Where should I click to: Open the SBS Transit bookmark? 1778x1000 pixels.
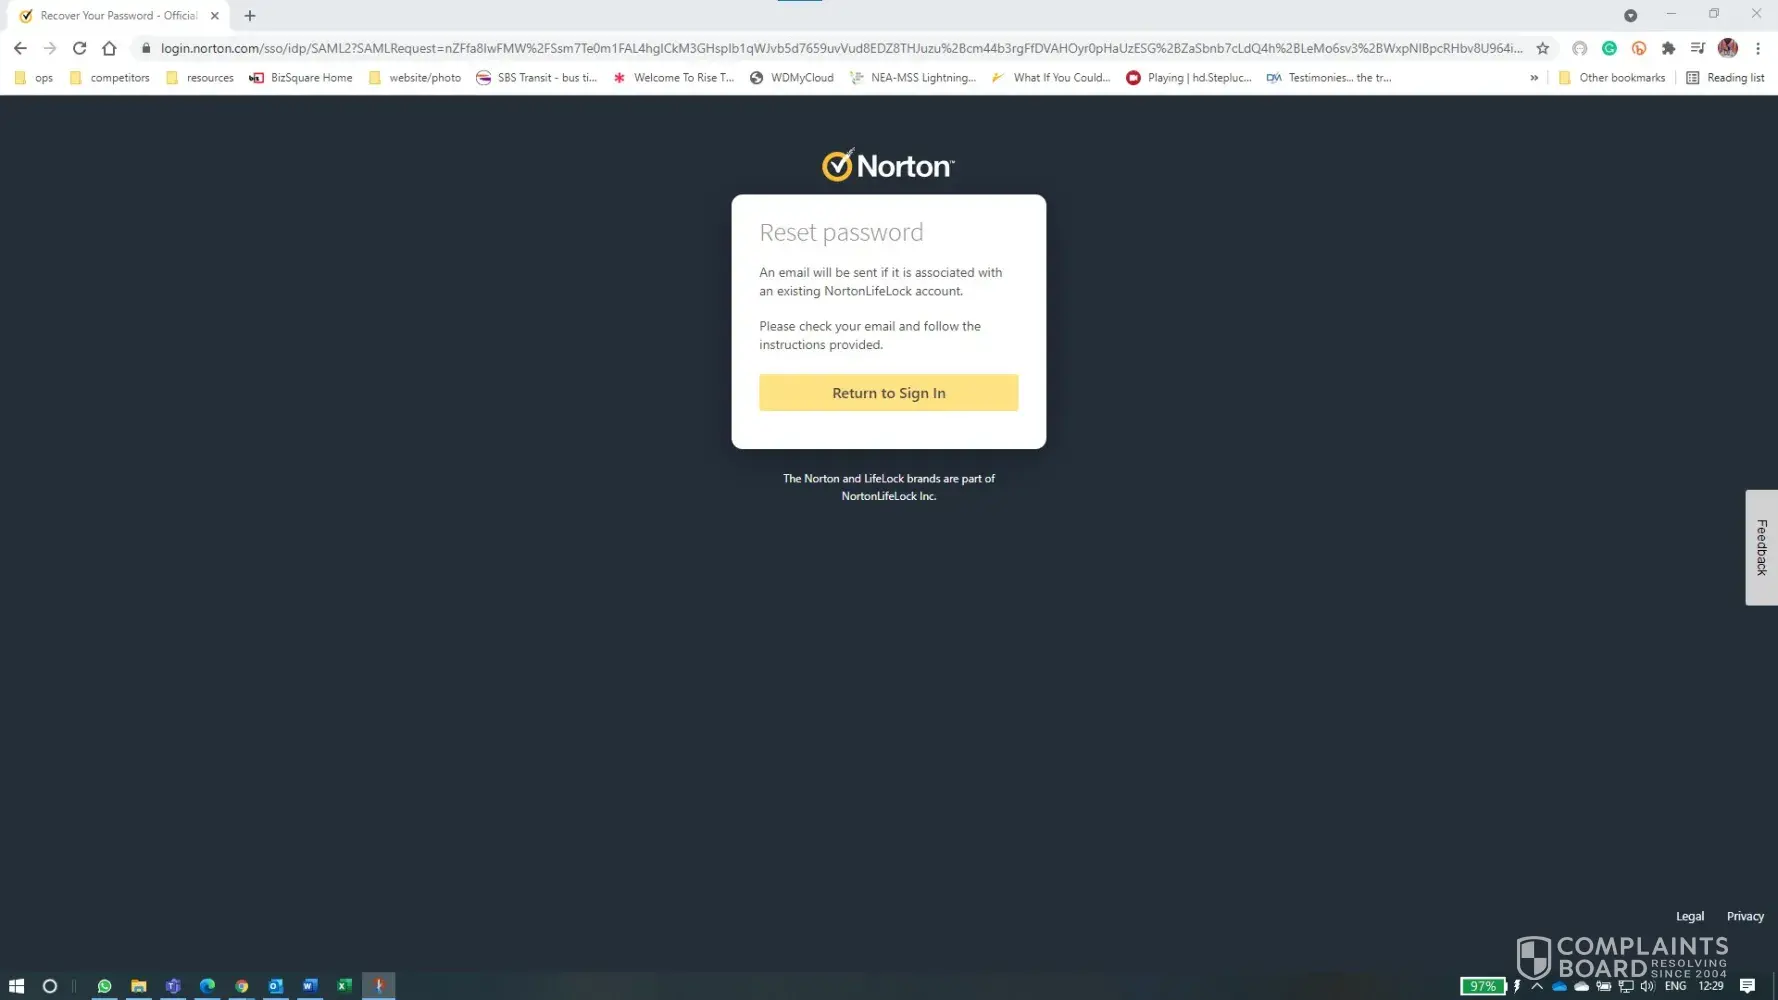tap(537, 77)
